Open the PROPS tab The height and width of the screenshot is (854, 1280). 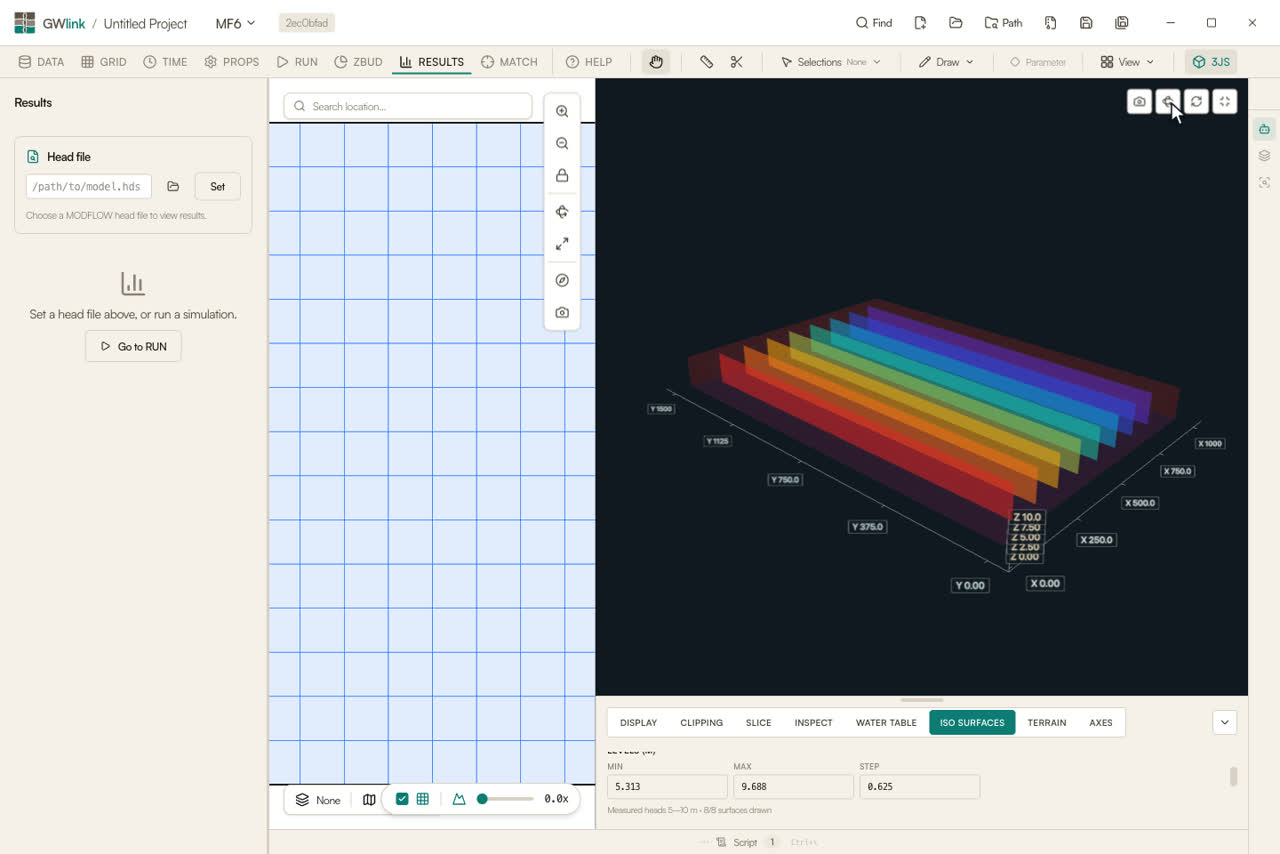pyautogui.click(x=232, y=62)
